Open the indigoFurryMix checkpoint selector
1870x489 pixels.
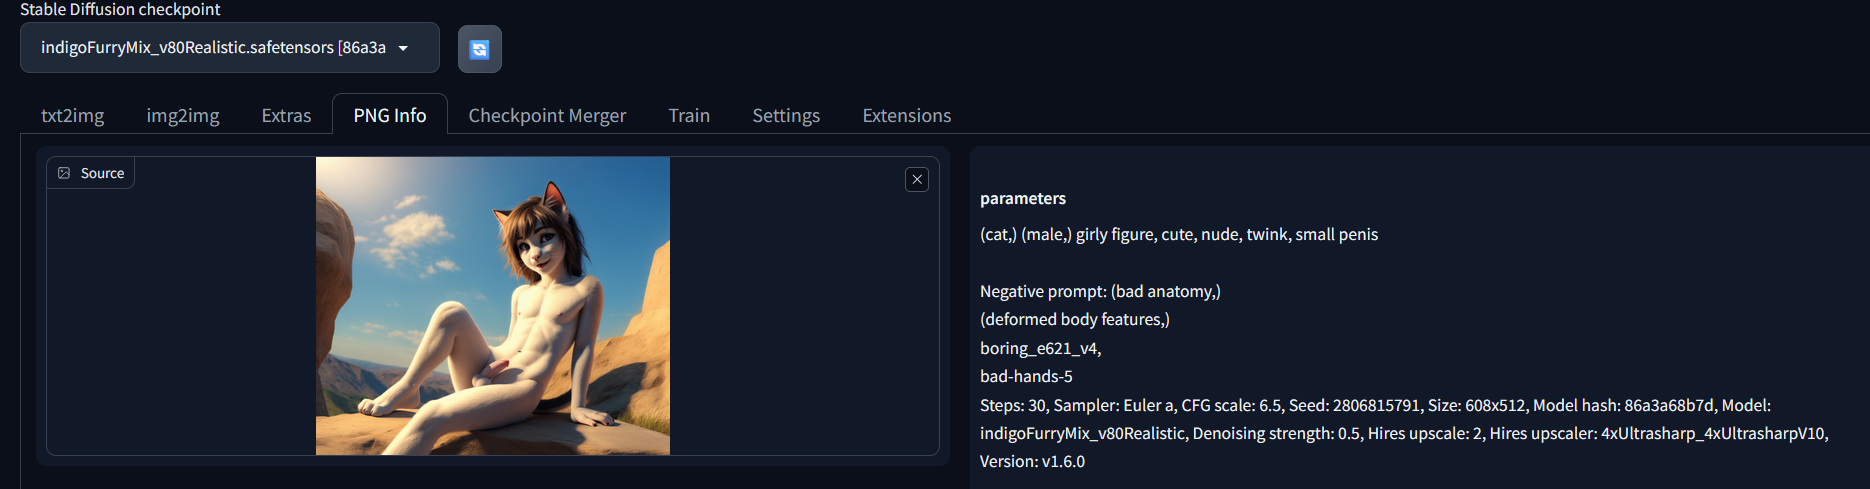pos(230,48)
